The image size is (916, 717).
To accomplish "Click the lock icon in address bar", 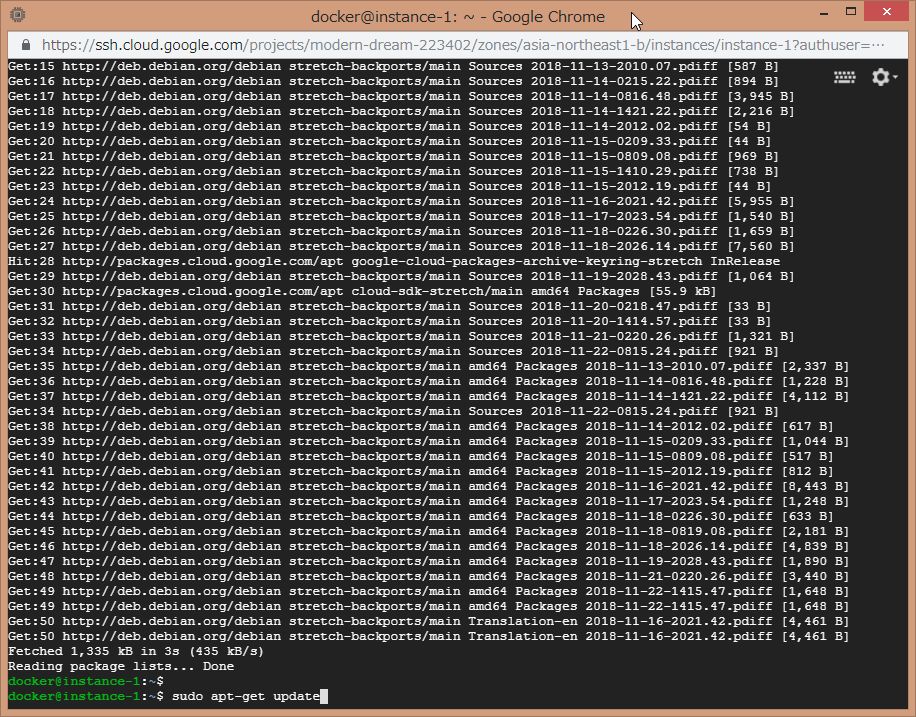I will click(25, 45).
